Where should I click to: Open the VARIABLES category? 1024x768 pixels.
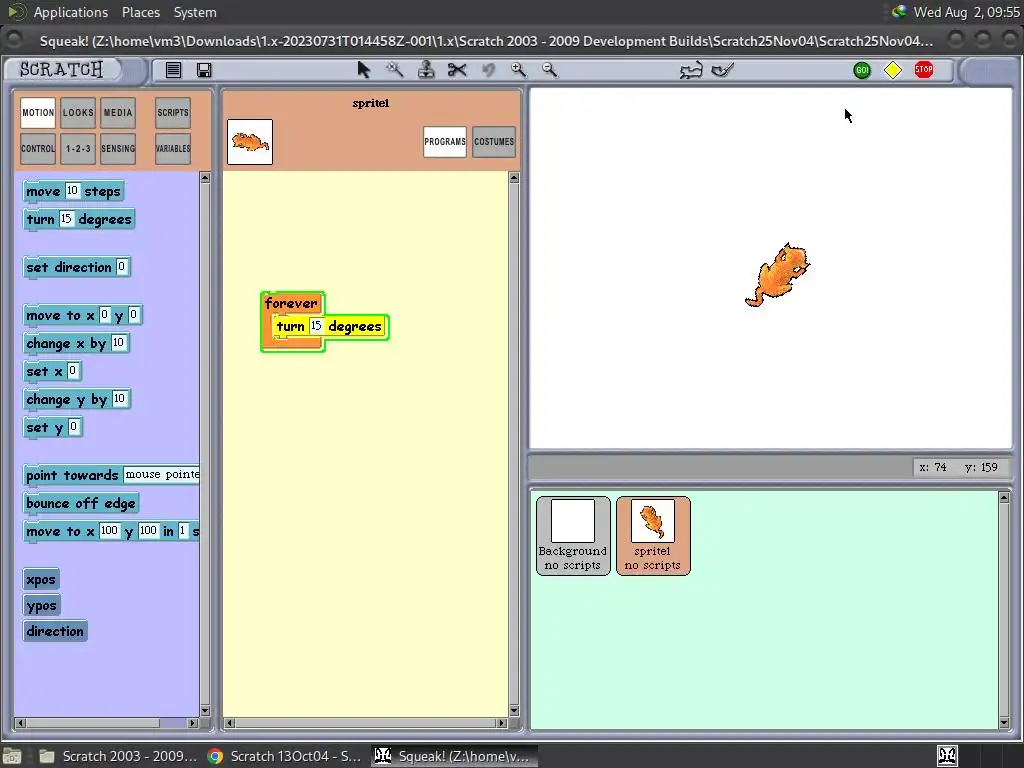click(173, 148)
